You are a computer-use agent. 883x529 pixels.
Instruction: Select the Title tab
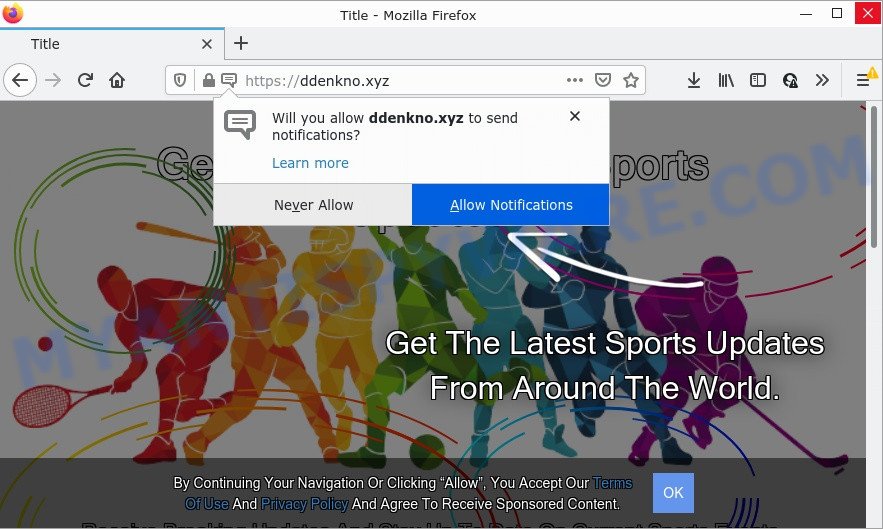click(112, 44)
